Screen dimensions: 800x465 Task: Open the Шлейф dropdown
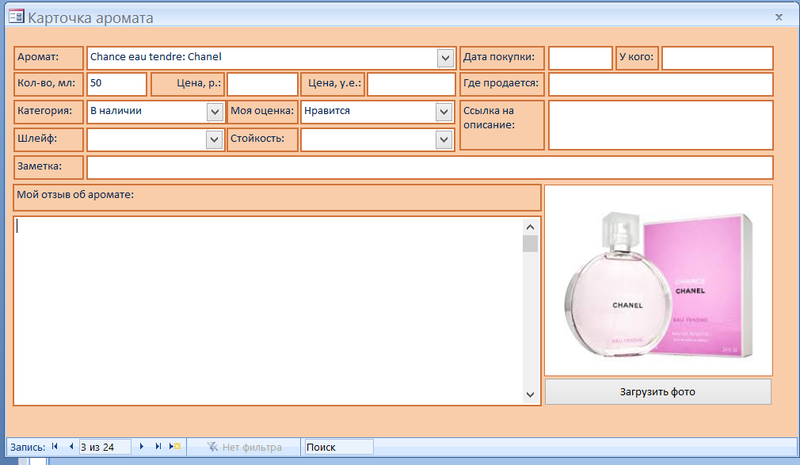pos(215,139)
